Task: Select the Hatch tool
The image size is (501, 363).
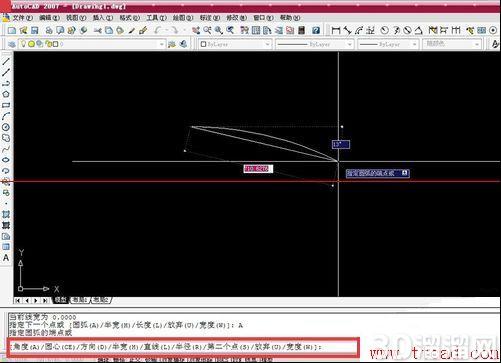Action: (x=6, y=214)
